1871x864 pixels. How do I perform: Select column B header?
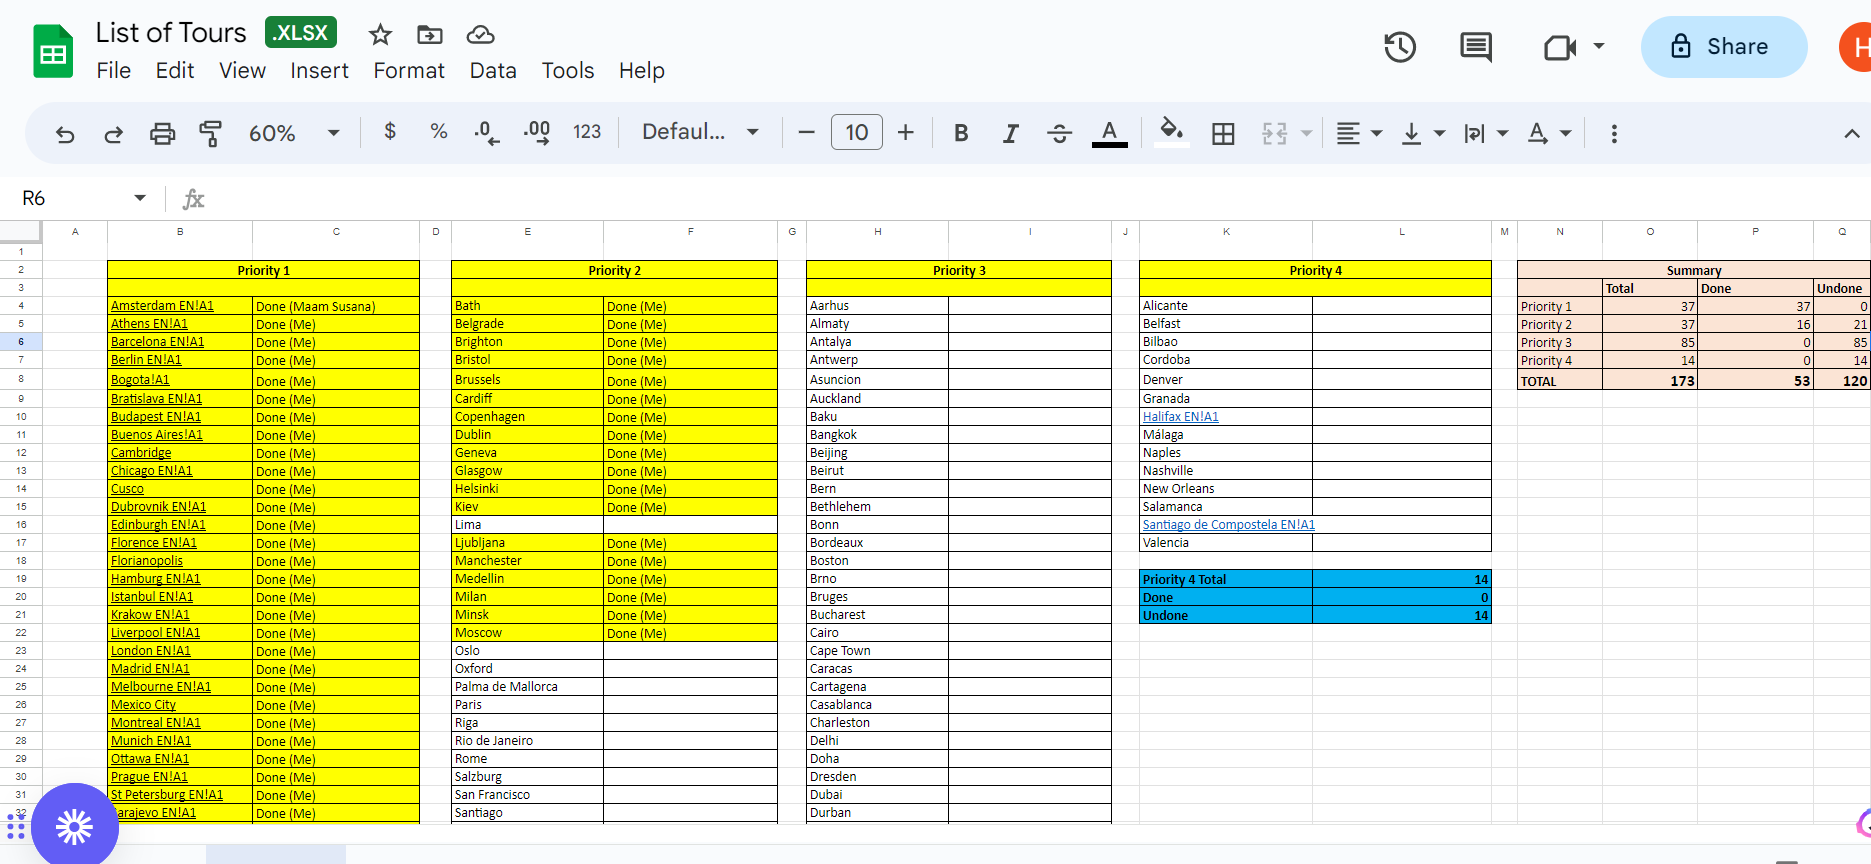(x=180, y=231)
